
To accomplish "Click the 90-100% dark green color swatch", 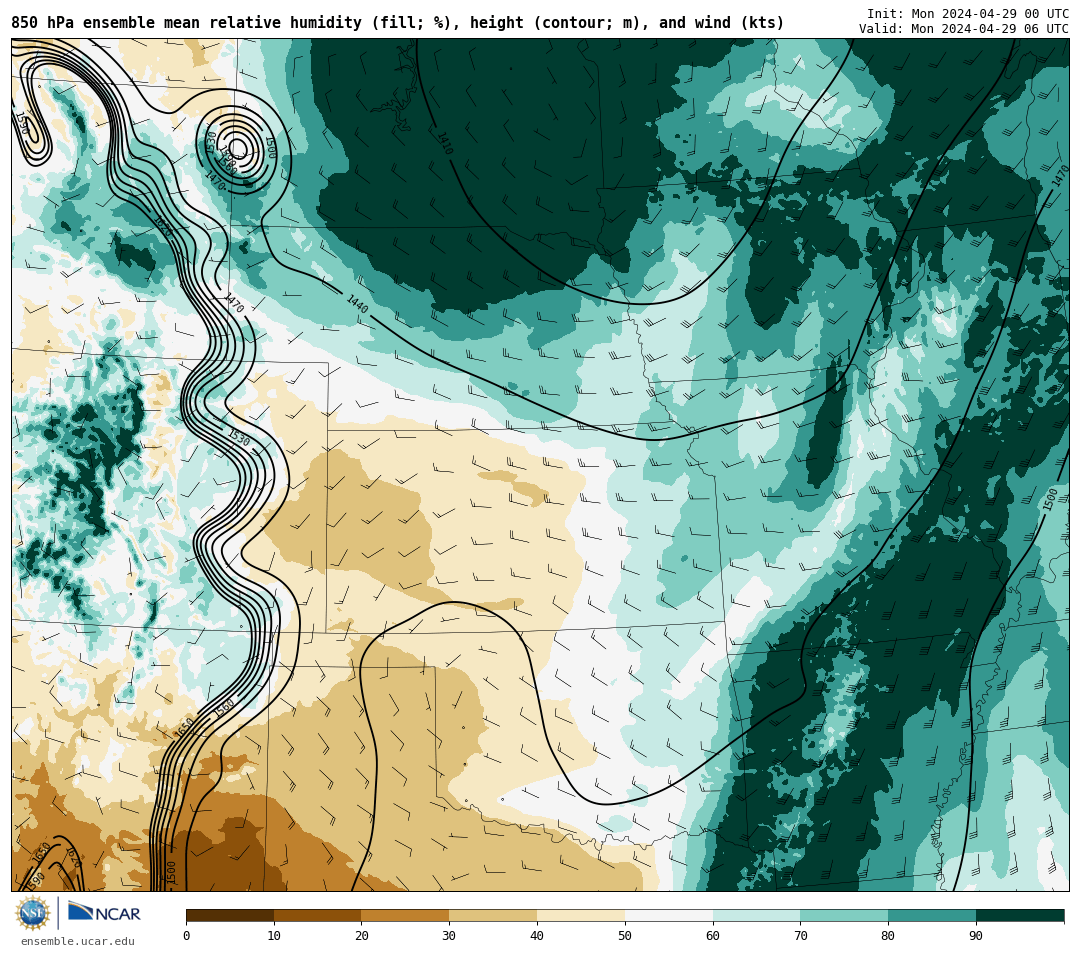I will click(1020, 915).
